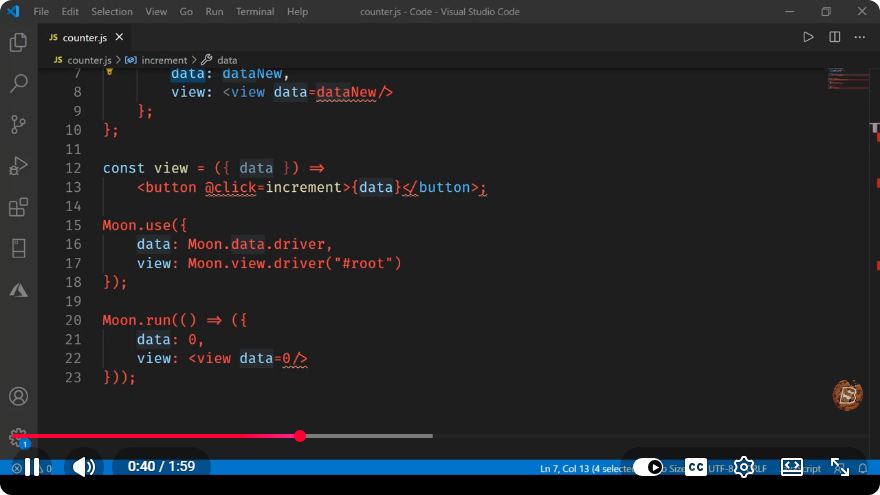Open video settings gear menu
Image resolution: width=880 pixels, height=495 pixels.
click(744, 467)
